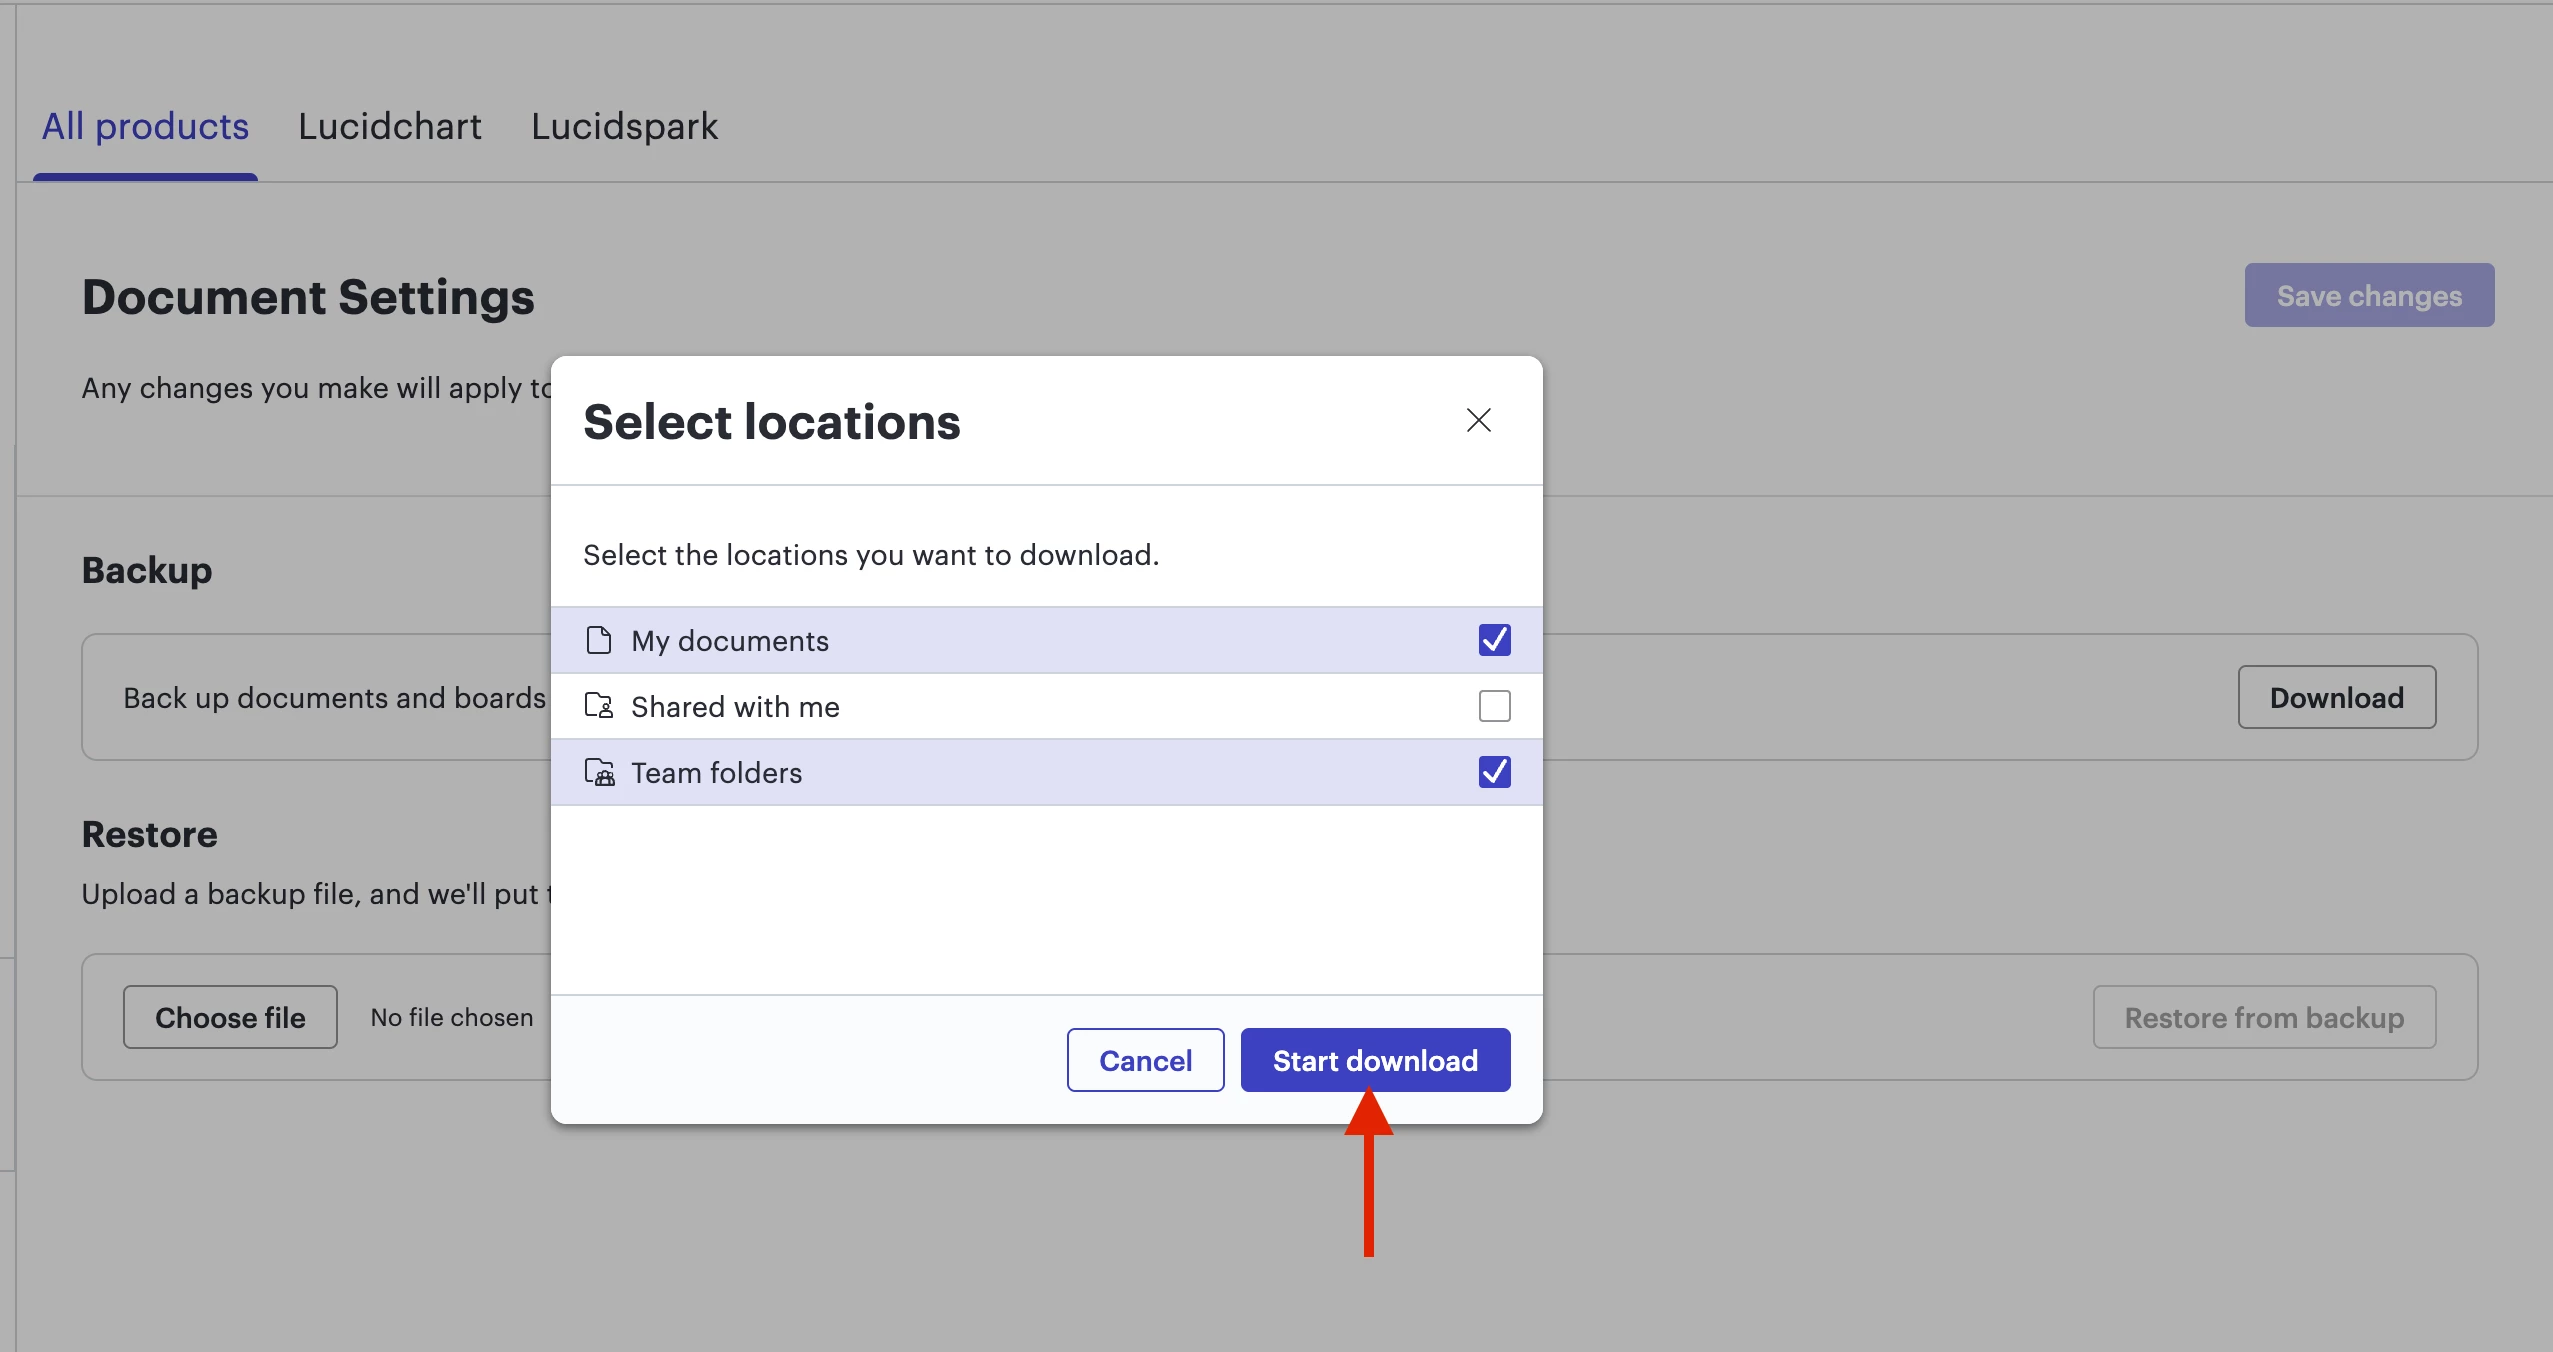The height and width of the screenshot is (1352, 2553).
Task: Click Restore from backup button
Action: pyautogui.click(x=2264, y=1018)
